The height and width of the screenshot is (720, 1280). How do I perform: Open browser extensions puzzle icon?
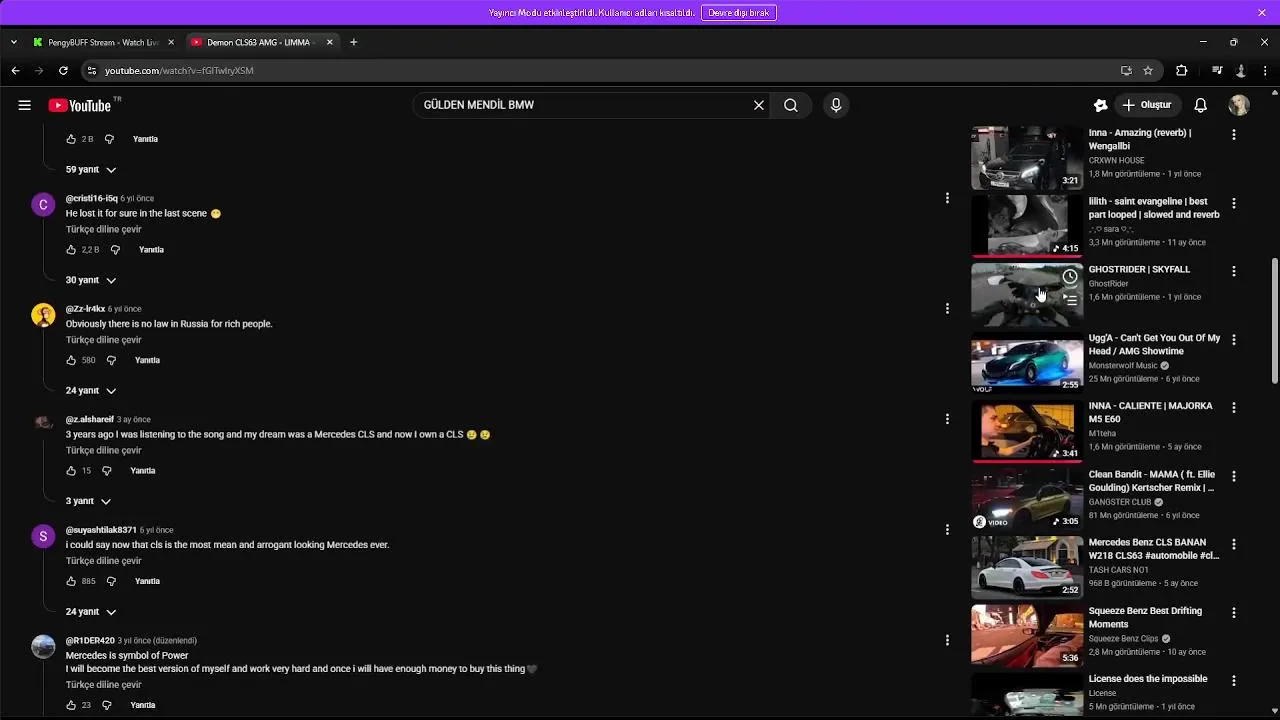[x=1182, y=71]
